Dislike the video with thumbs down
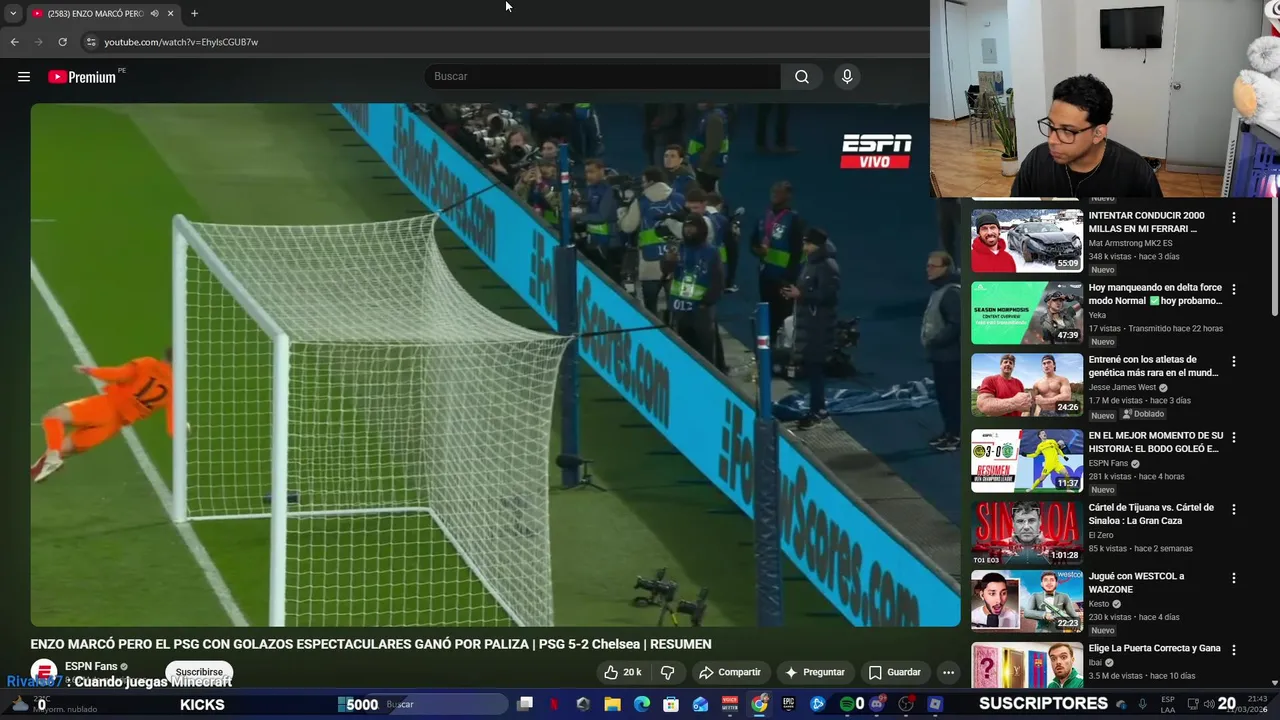 (668, 672)
